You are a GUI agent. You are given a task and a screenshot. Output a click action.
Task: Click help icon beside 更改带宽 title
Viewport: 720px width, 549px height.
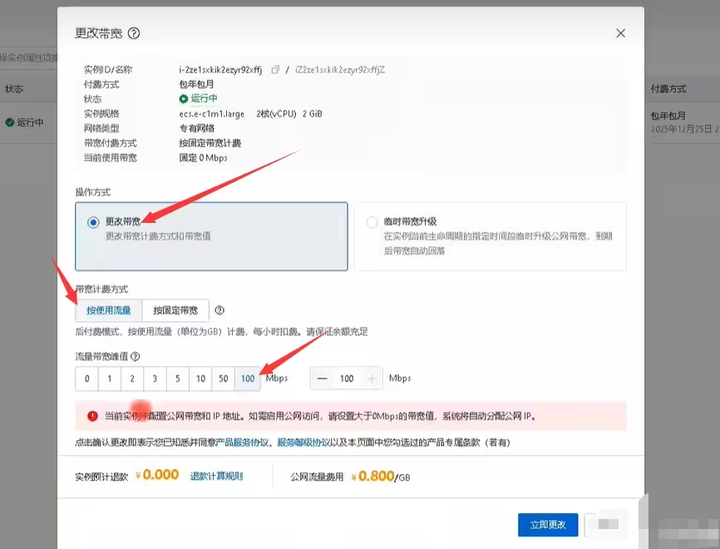(x=134, y=33)
